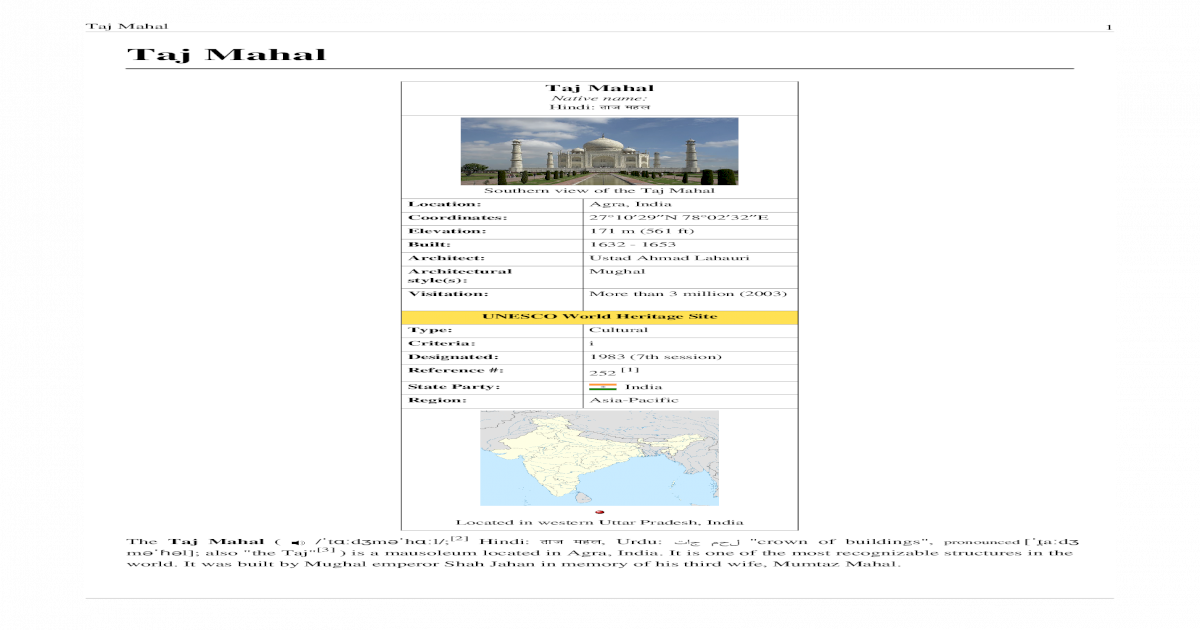Viewport: 1200px width, 630px height.
Task: Select the "Designated:" row label
Action: [x=452, y=357]
